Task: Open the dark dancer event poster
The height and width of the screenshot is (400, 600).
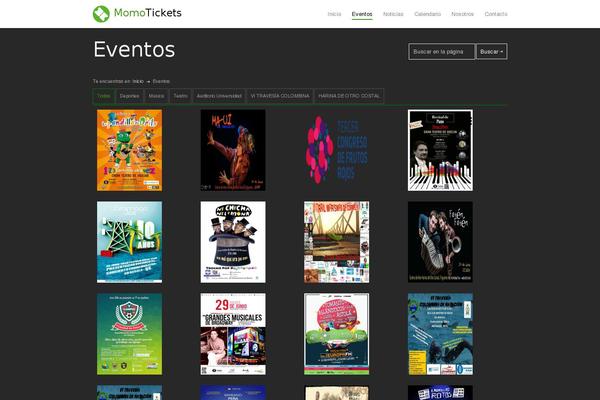Action: [233, 150]
